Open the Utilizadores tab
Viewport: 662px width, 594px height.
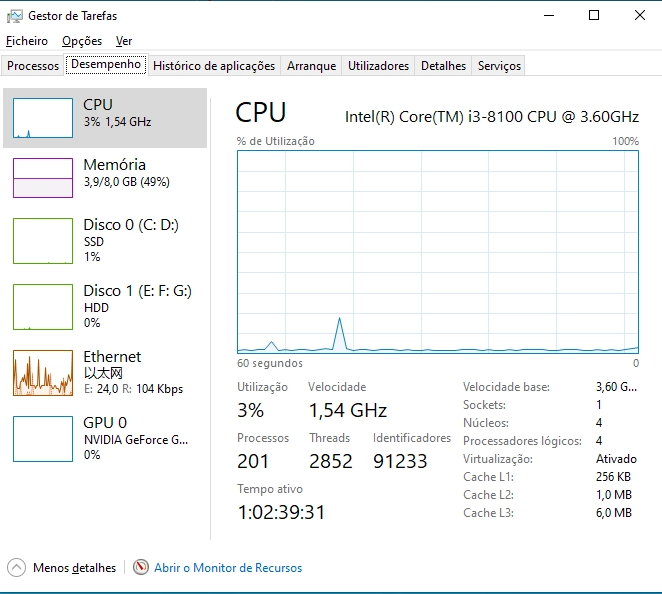click(378, 66)
